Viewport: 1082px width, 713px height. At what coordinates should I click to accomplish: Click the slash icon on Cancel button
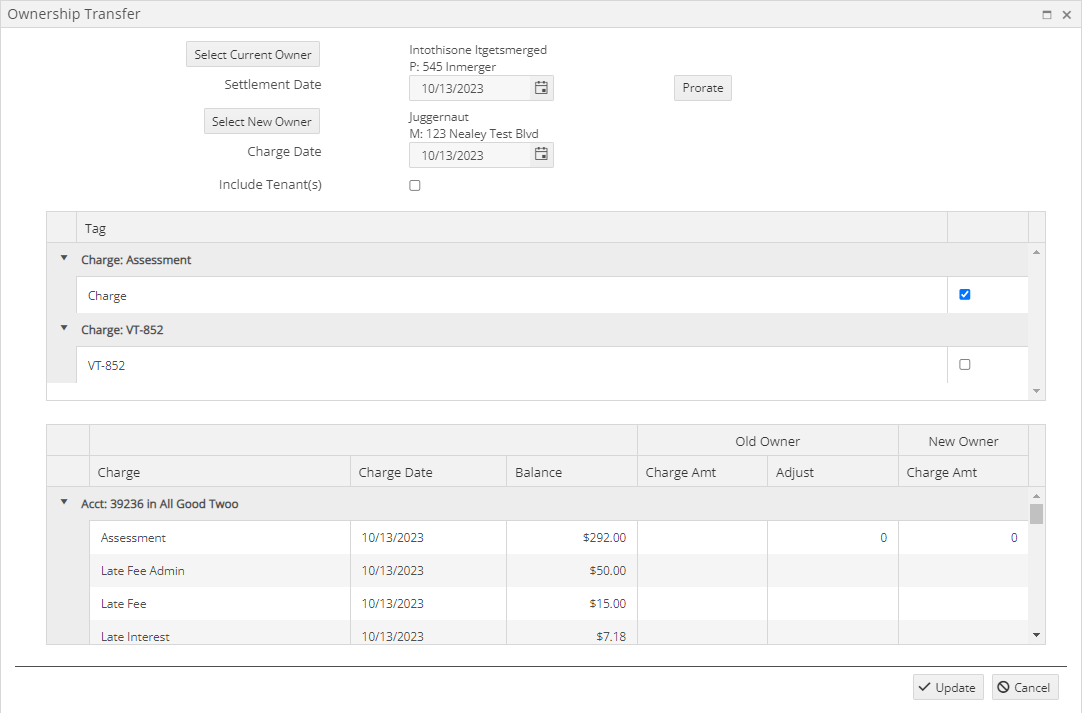click(1004, 687)
